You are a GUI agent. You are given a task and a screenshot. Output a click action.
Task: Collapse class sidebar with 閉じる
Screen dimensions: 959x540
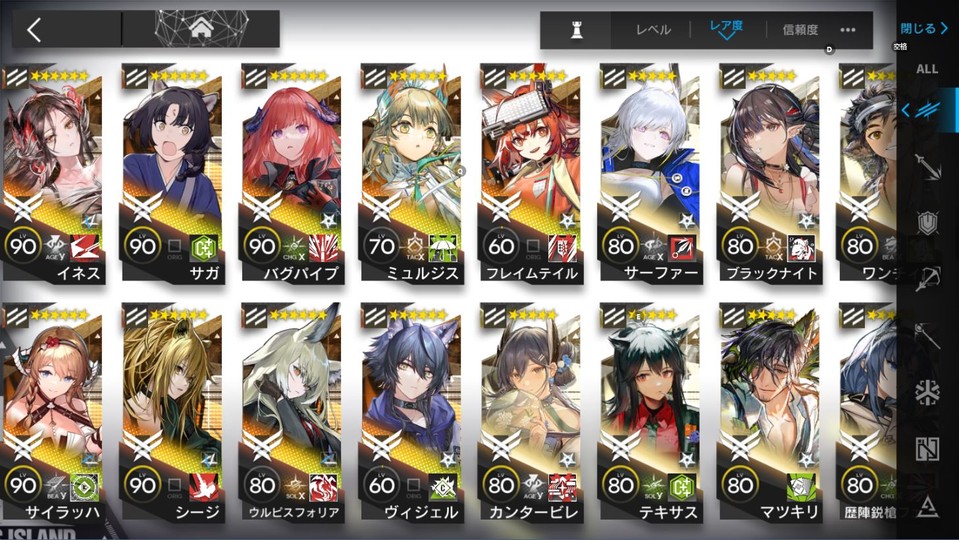pyautogui.click(x=923, y=28)
